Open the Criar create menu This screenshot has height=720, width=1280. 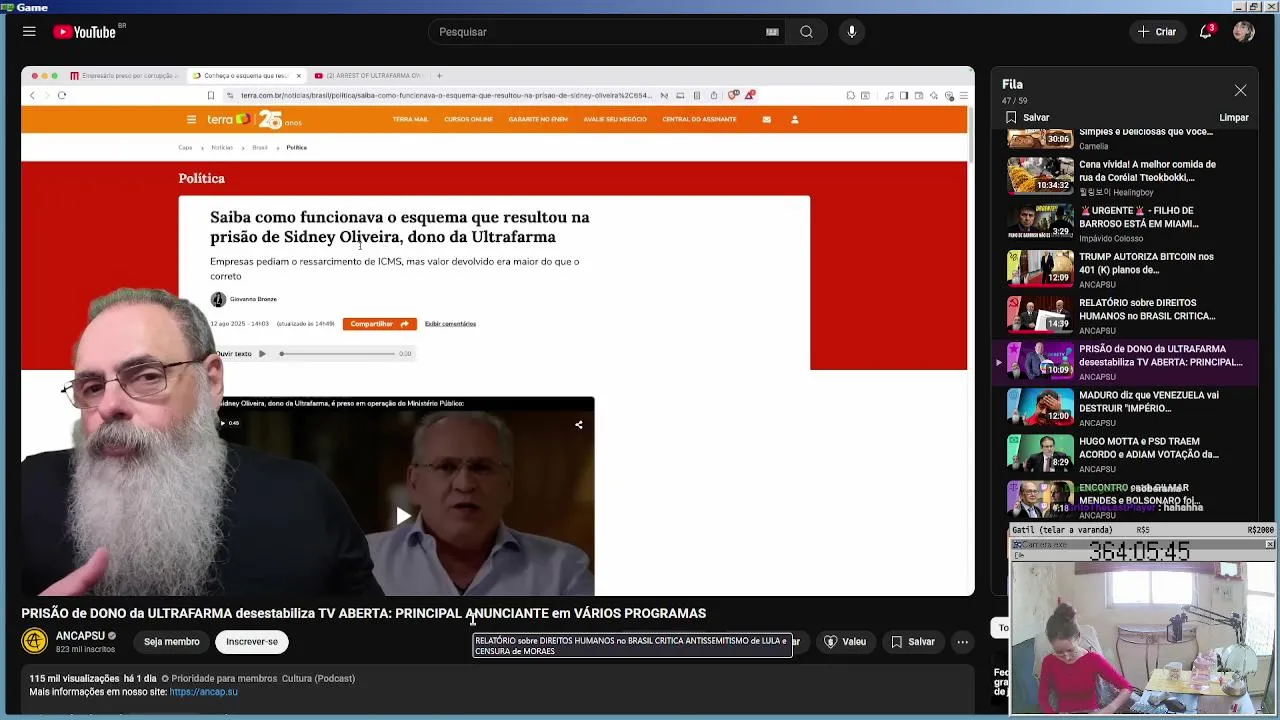(x=1157, y=32)
